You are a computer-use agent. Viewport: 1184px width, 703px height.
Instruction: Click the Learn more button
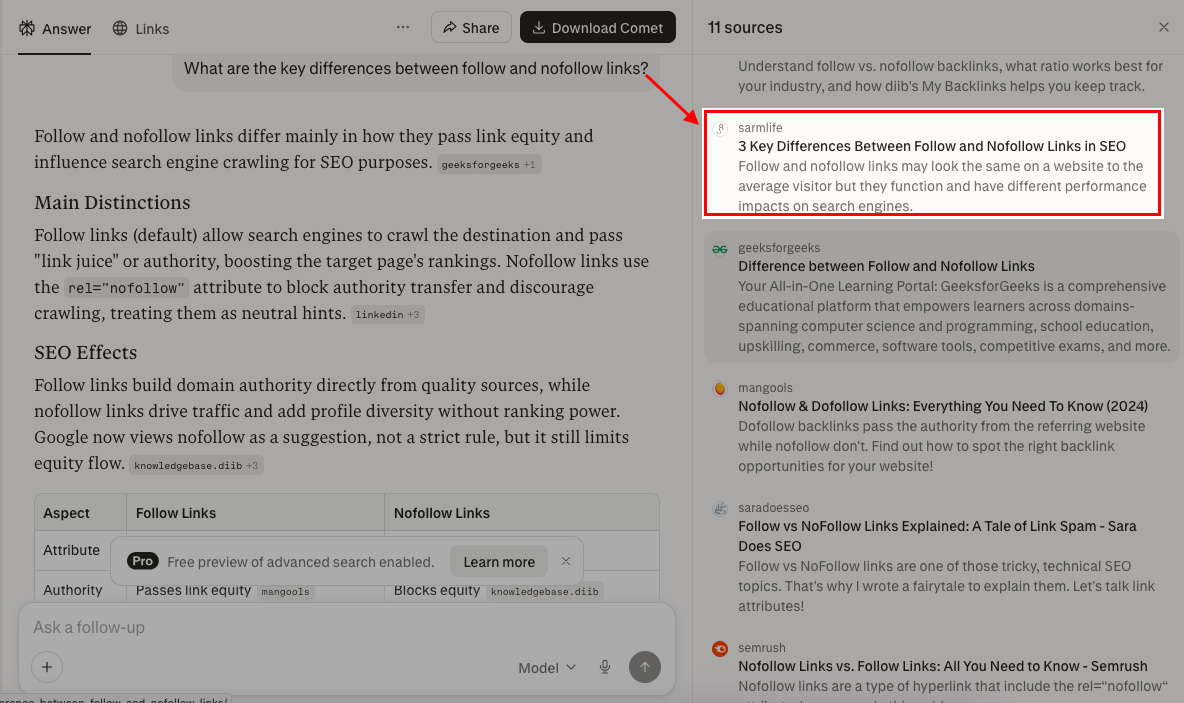point(498,561)
